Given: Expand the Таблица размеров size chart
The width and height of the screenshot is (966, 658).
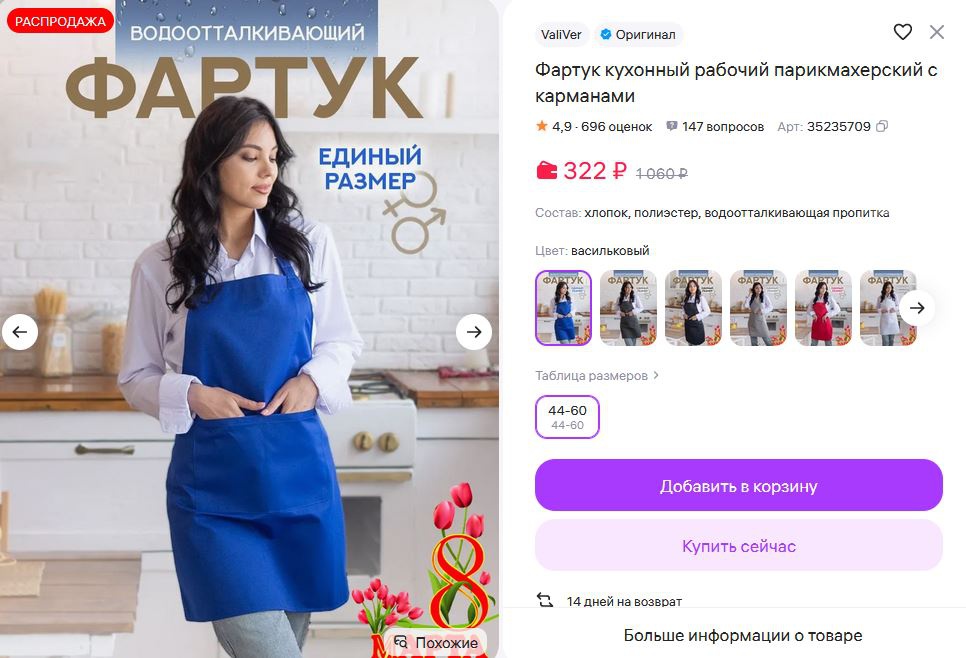Looking at the screenshot, I should click(x=597, y=375).
